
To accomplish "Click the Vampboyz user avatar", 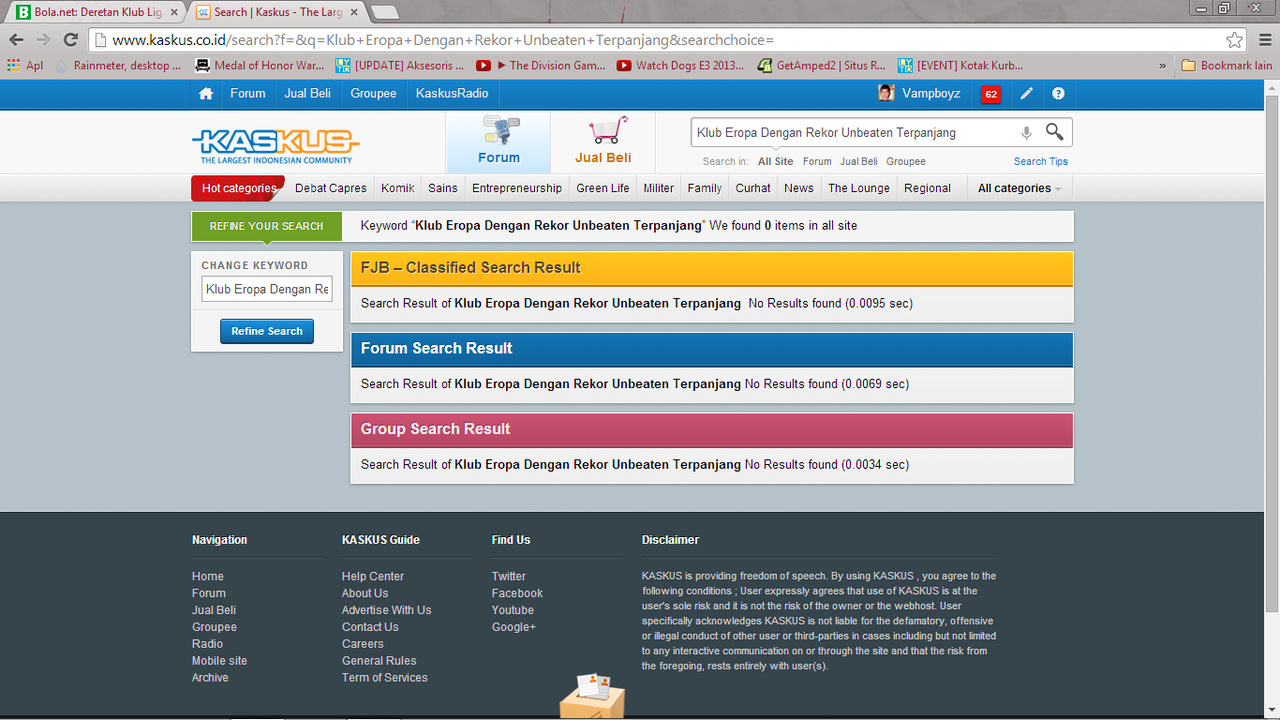I will [886, 93].
